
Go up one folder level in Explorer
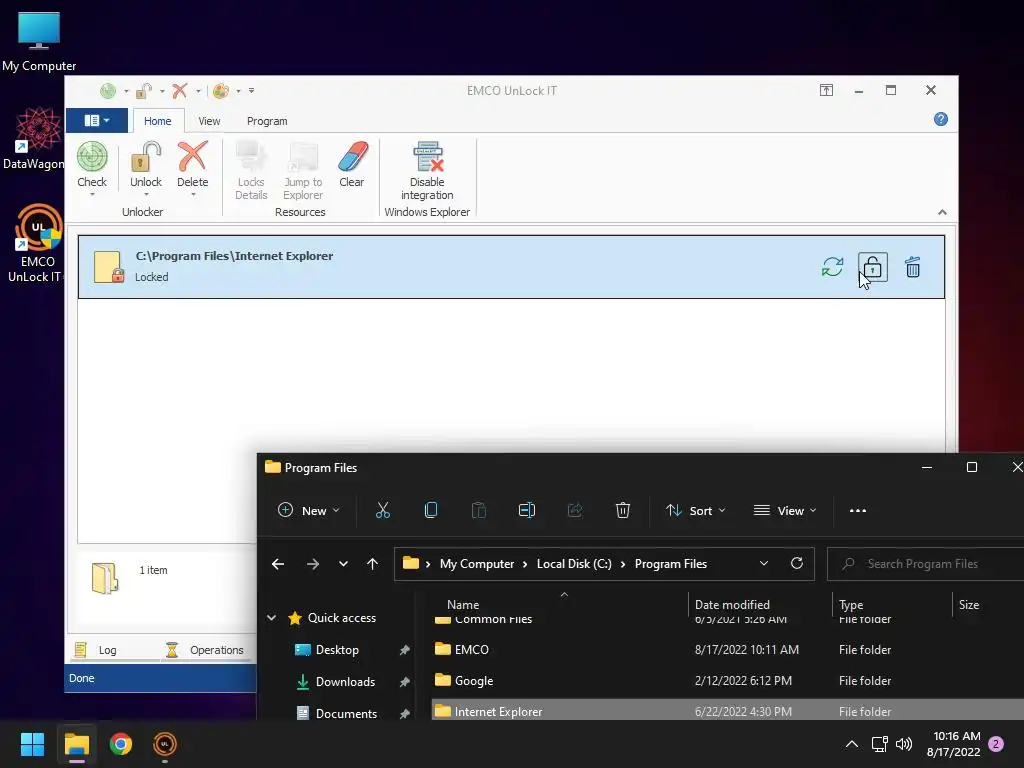pos(372,564)
